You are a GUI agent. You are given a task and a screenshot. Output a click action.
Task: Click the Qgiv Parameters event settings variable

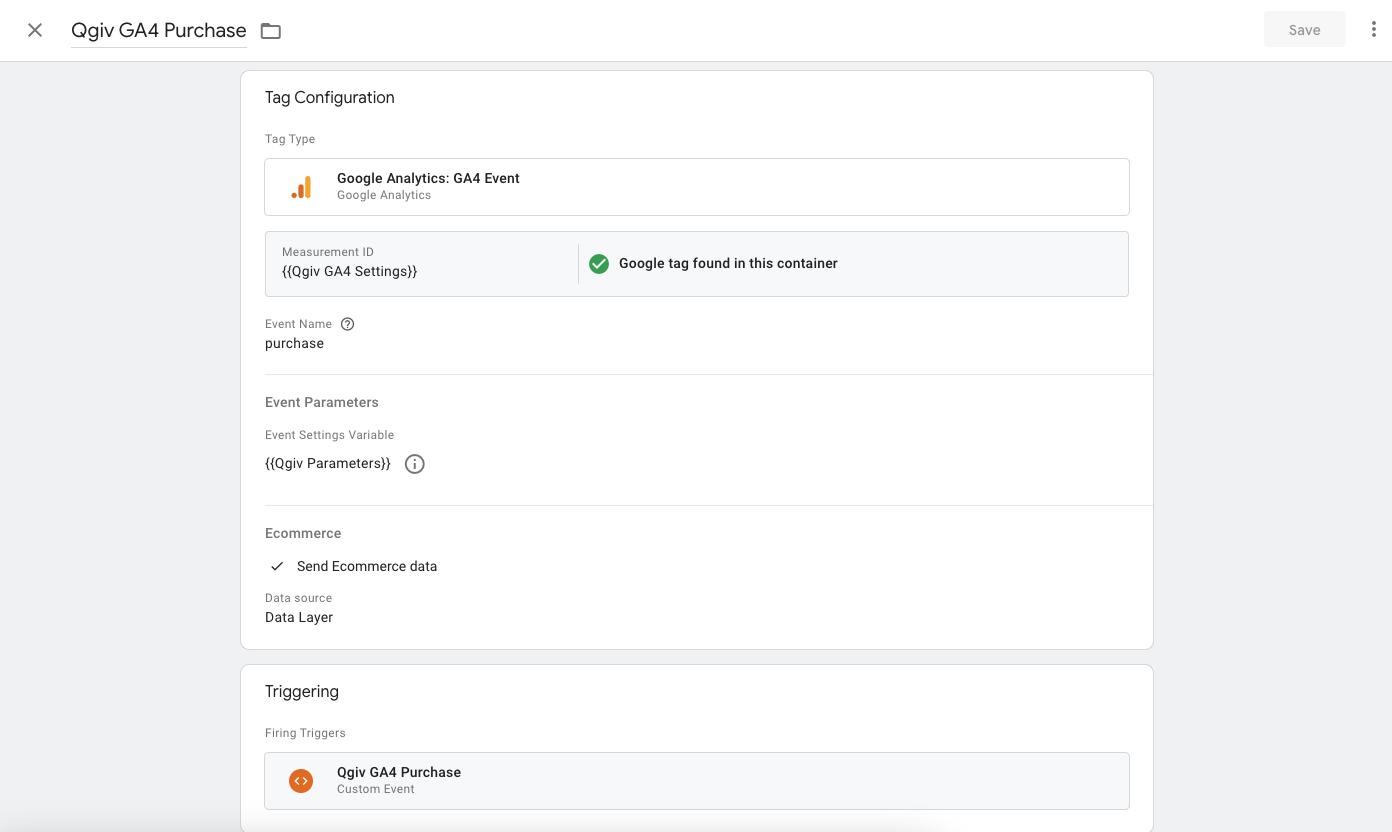[x=328, y=464]
